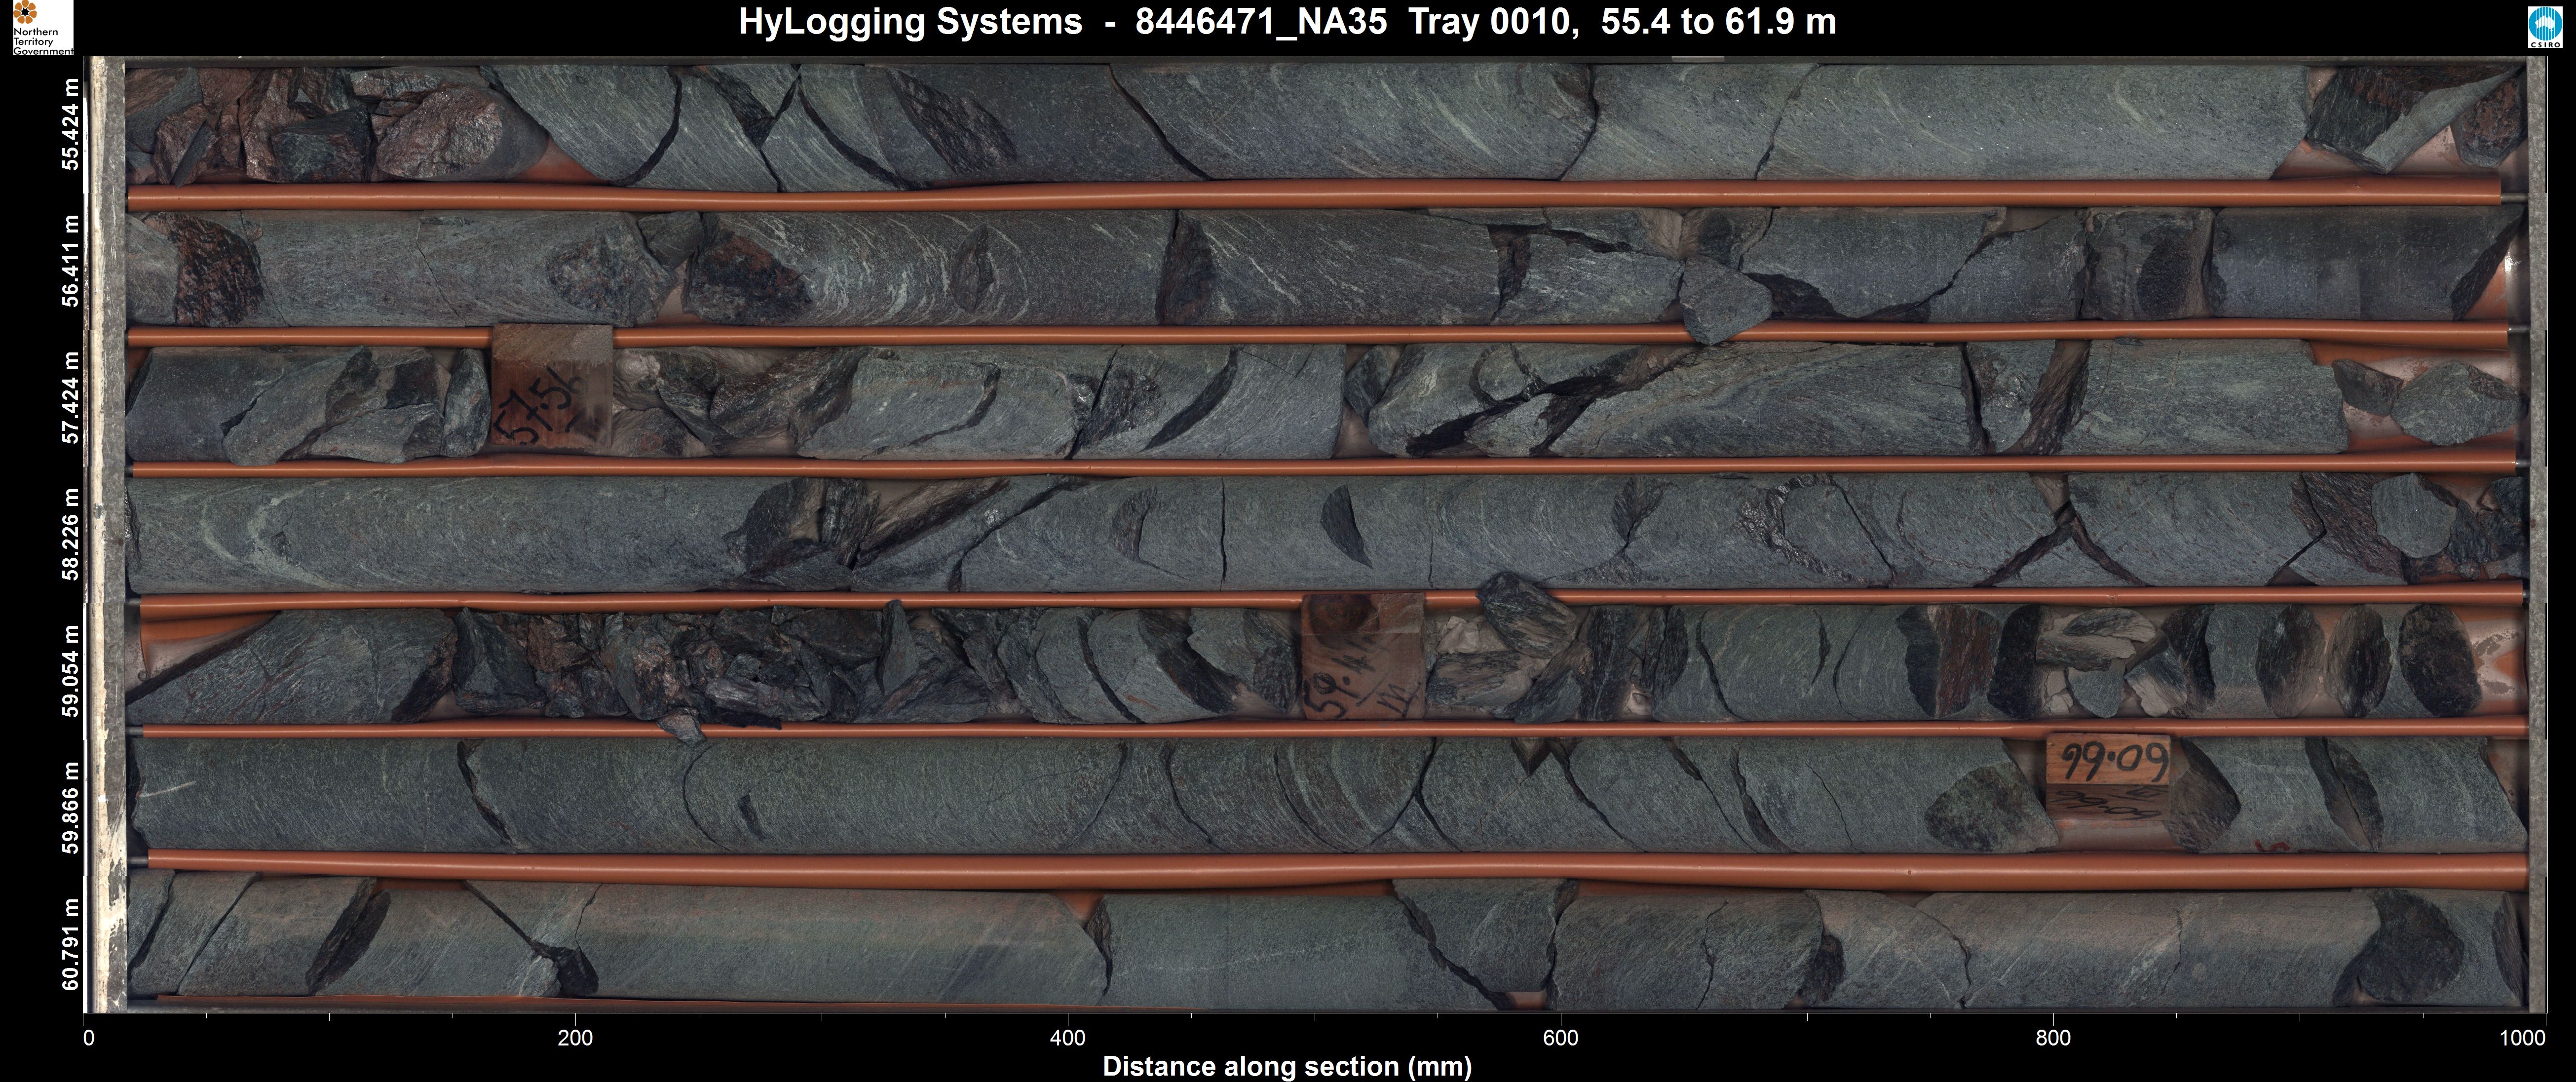Click the 1000 tick on distance axis

pyautogui.click(x=2522, y=1038)
